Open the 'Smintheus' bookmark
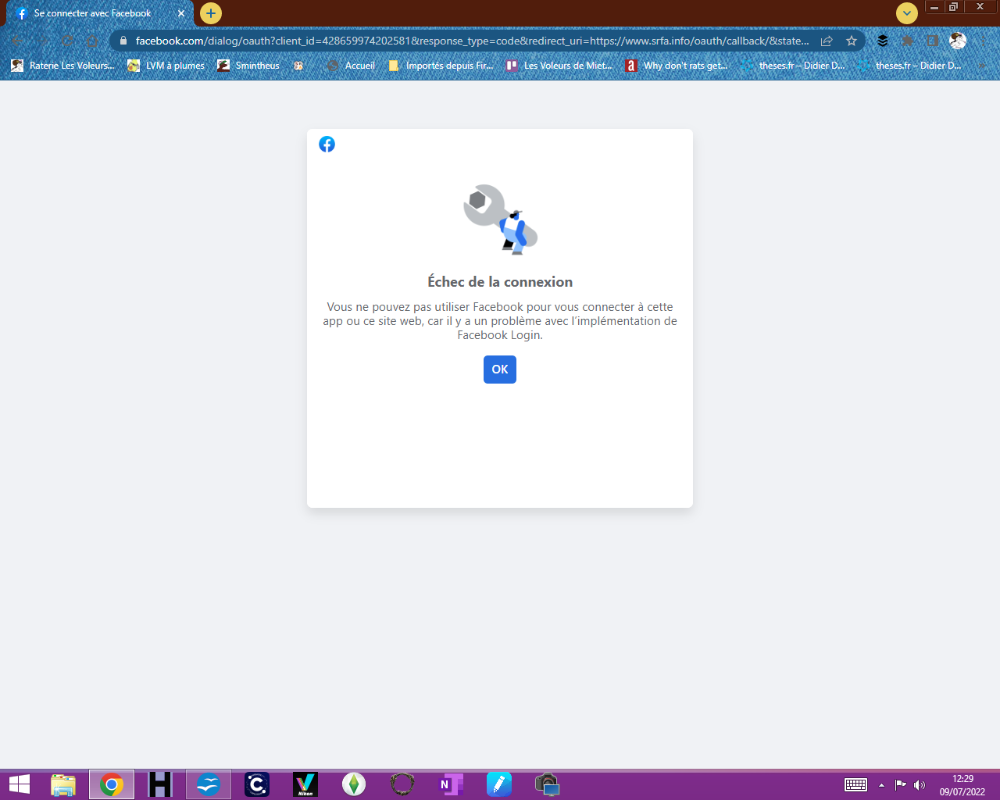This screenshot has height=800, width=1000. [x=250, y=66]
